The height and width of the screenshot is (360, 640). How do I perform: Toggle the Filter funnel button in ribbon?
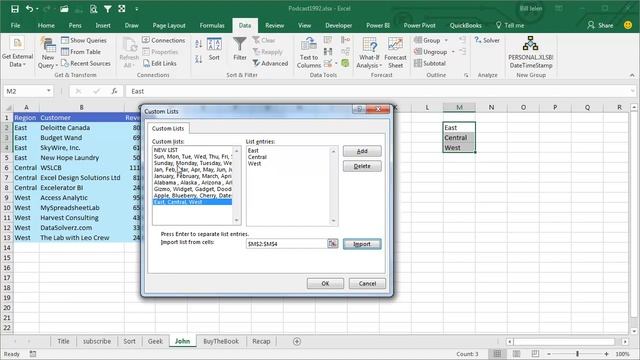pos(240,49)
